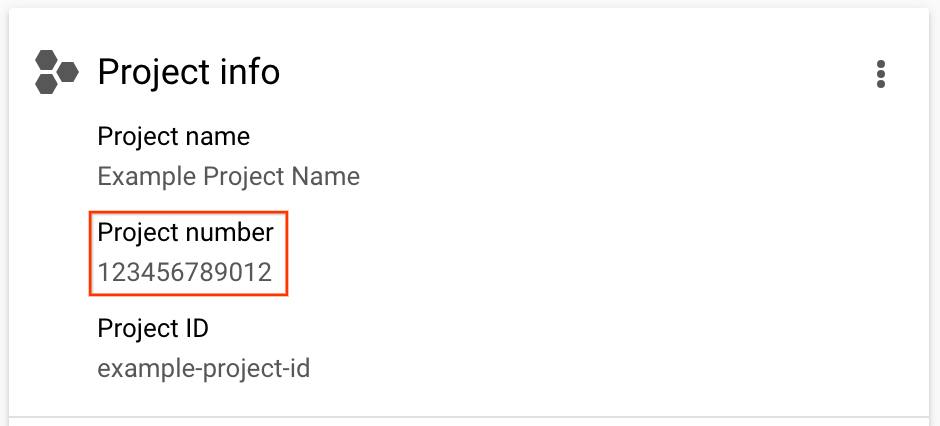Click the blank card area beside the project ID

600,350
